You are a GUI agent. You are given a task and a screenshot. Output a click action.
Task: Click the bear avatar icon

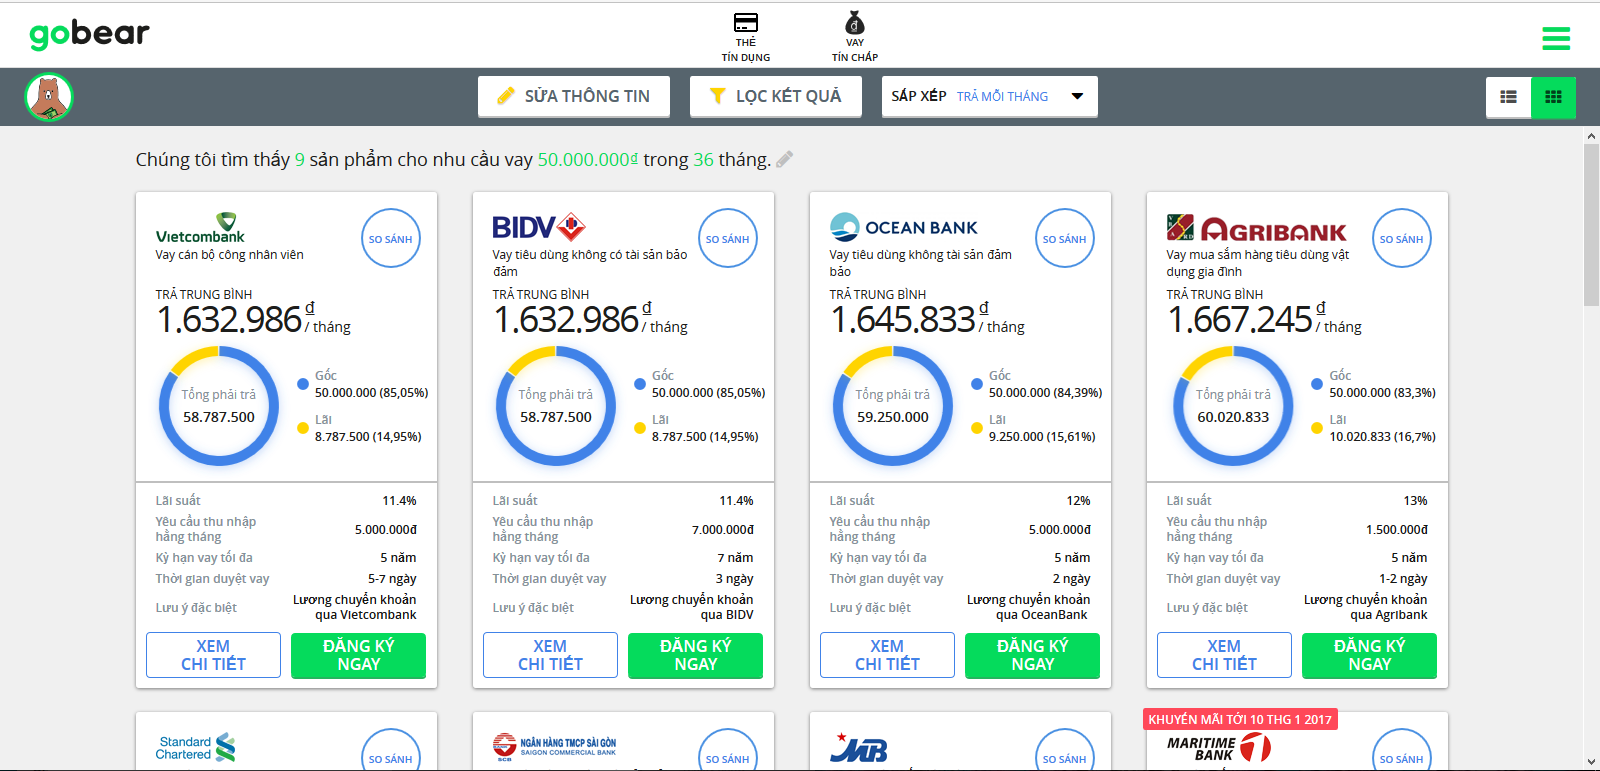(x=49, y=97)
